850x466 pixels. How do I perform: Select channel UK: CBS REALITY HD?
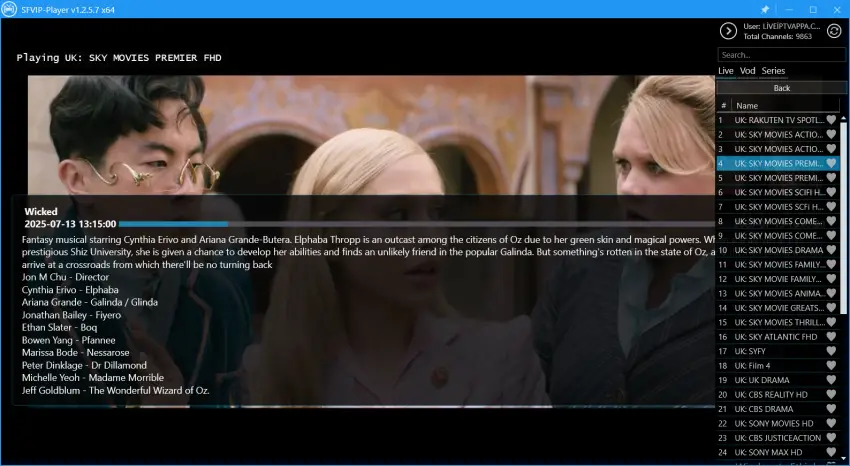[x=778, y=394]
